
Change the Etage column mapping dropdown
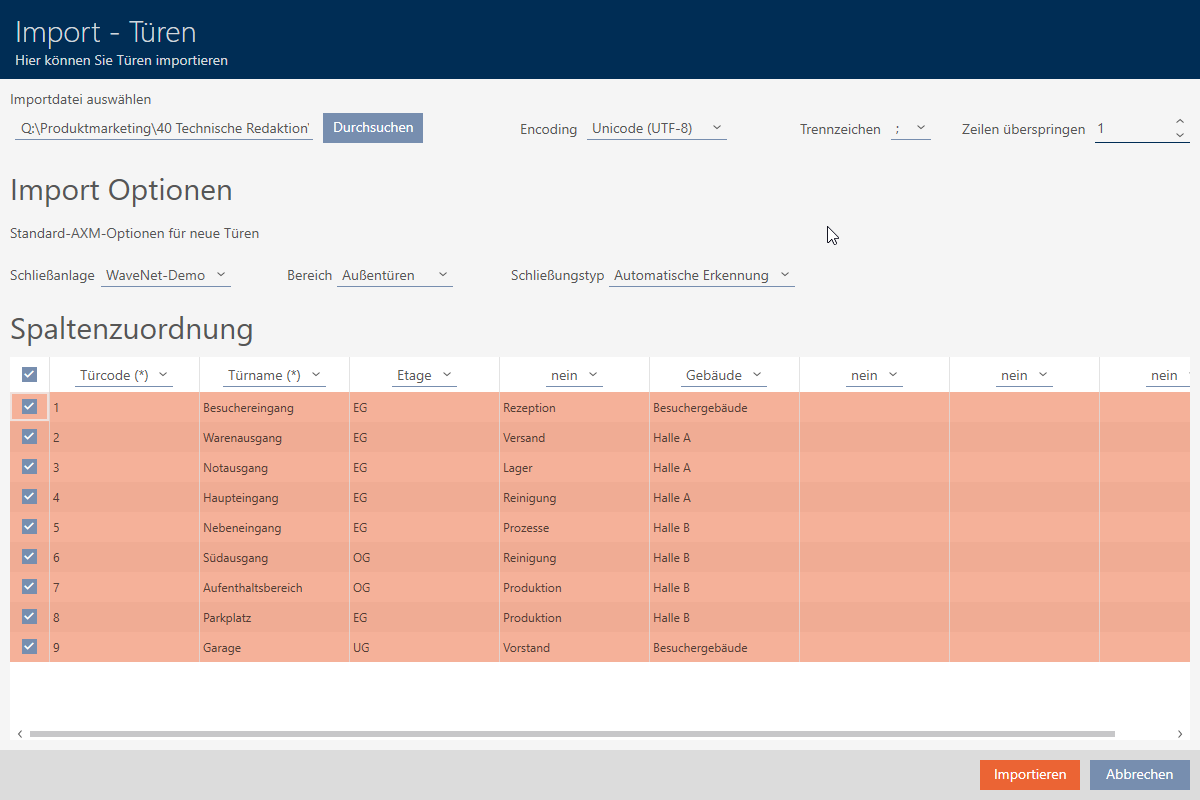(x=424, y=375)
